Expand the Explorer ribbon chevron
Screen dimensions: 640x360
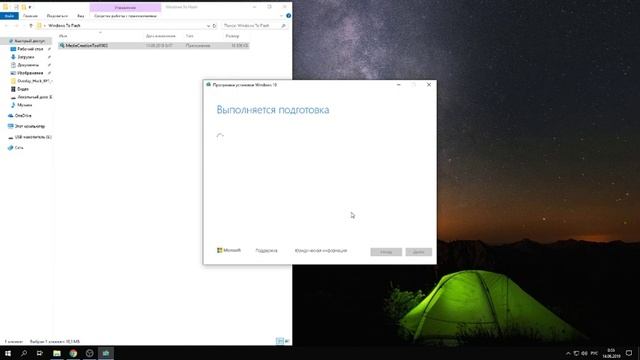(x=281, y=16)
